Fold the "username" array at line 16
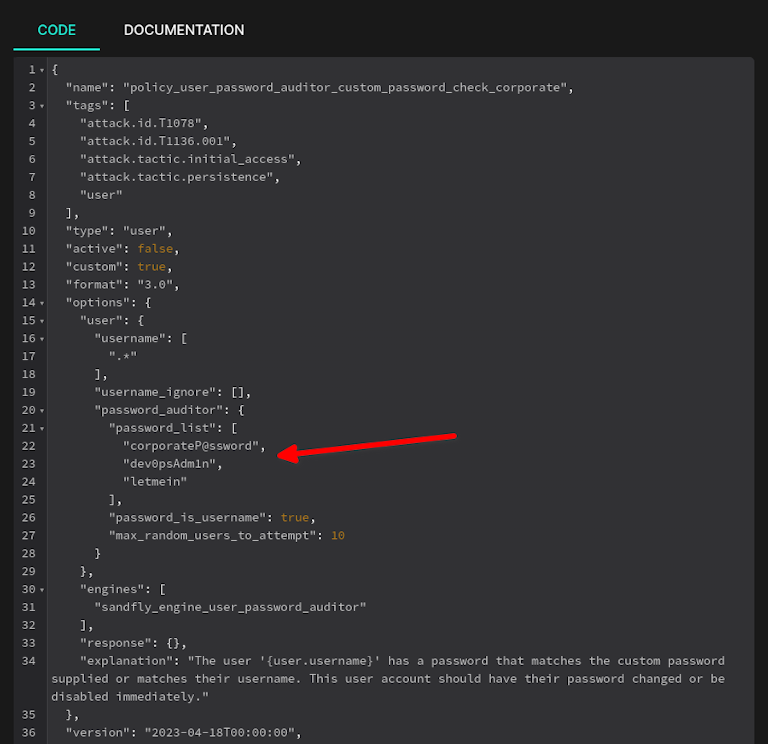768x744 pixels. coord(42,339)
